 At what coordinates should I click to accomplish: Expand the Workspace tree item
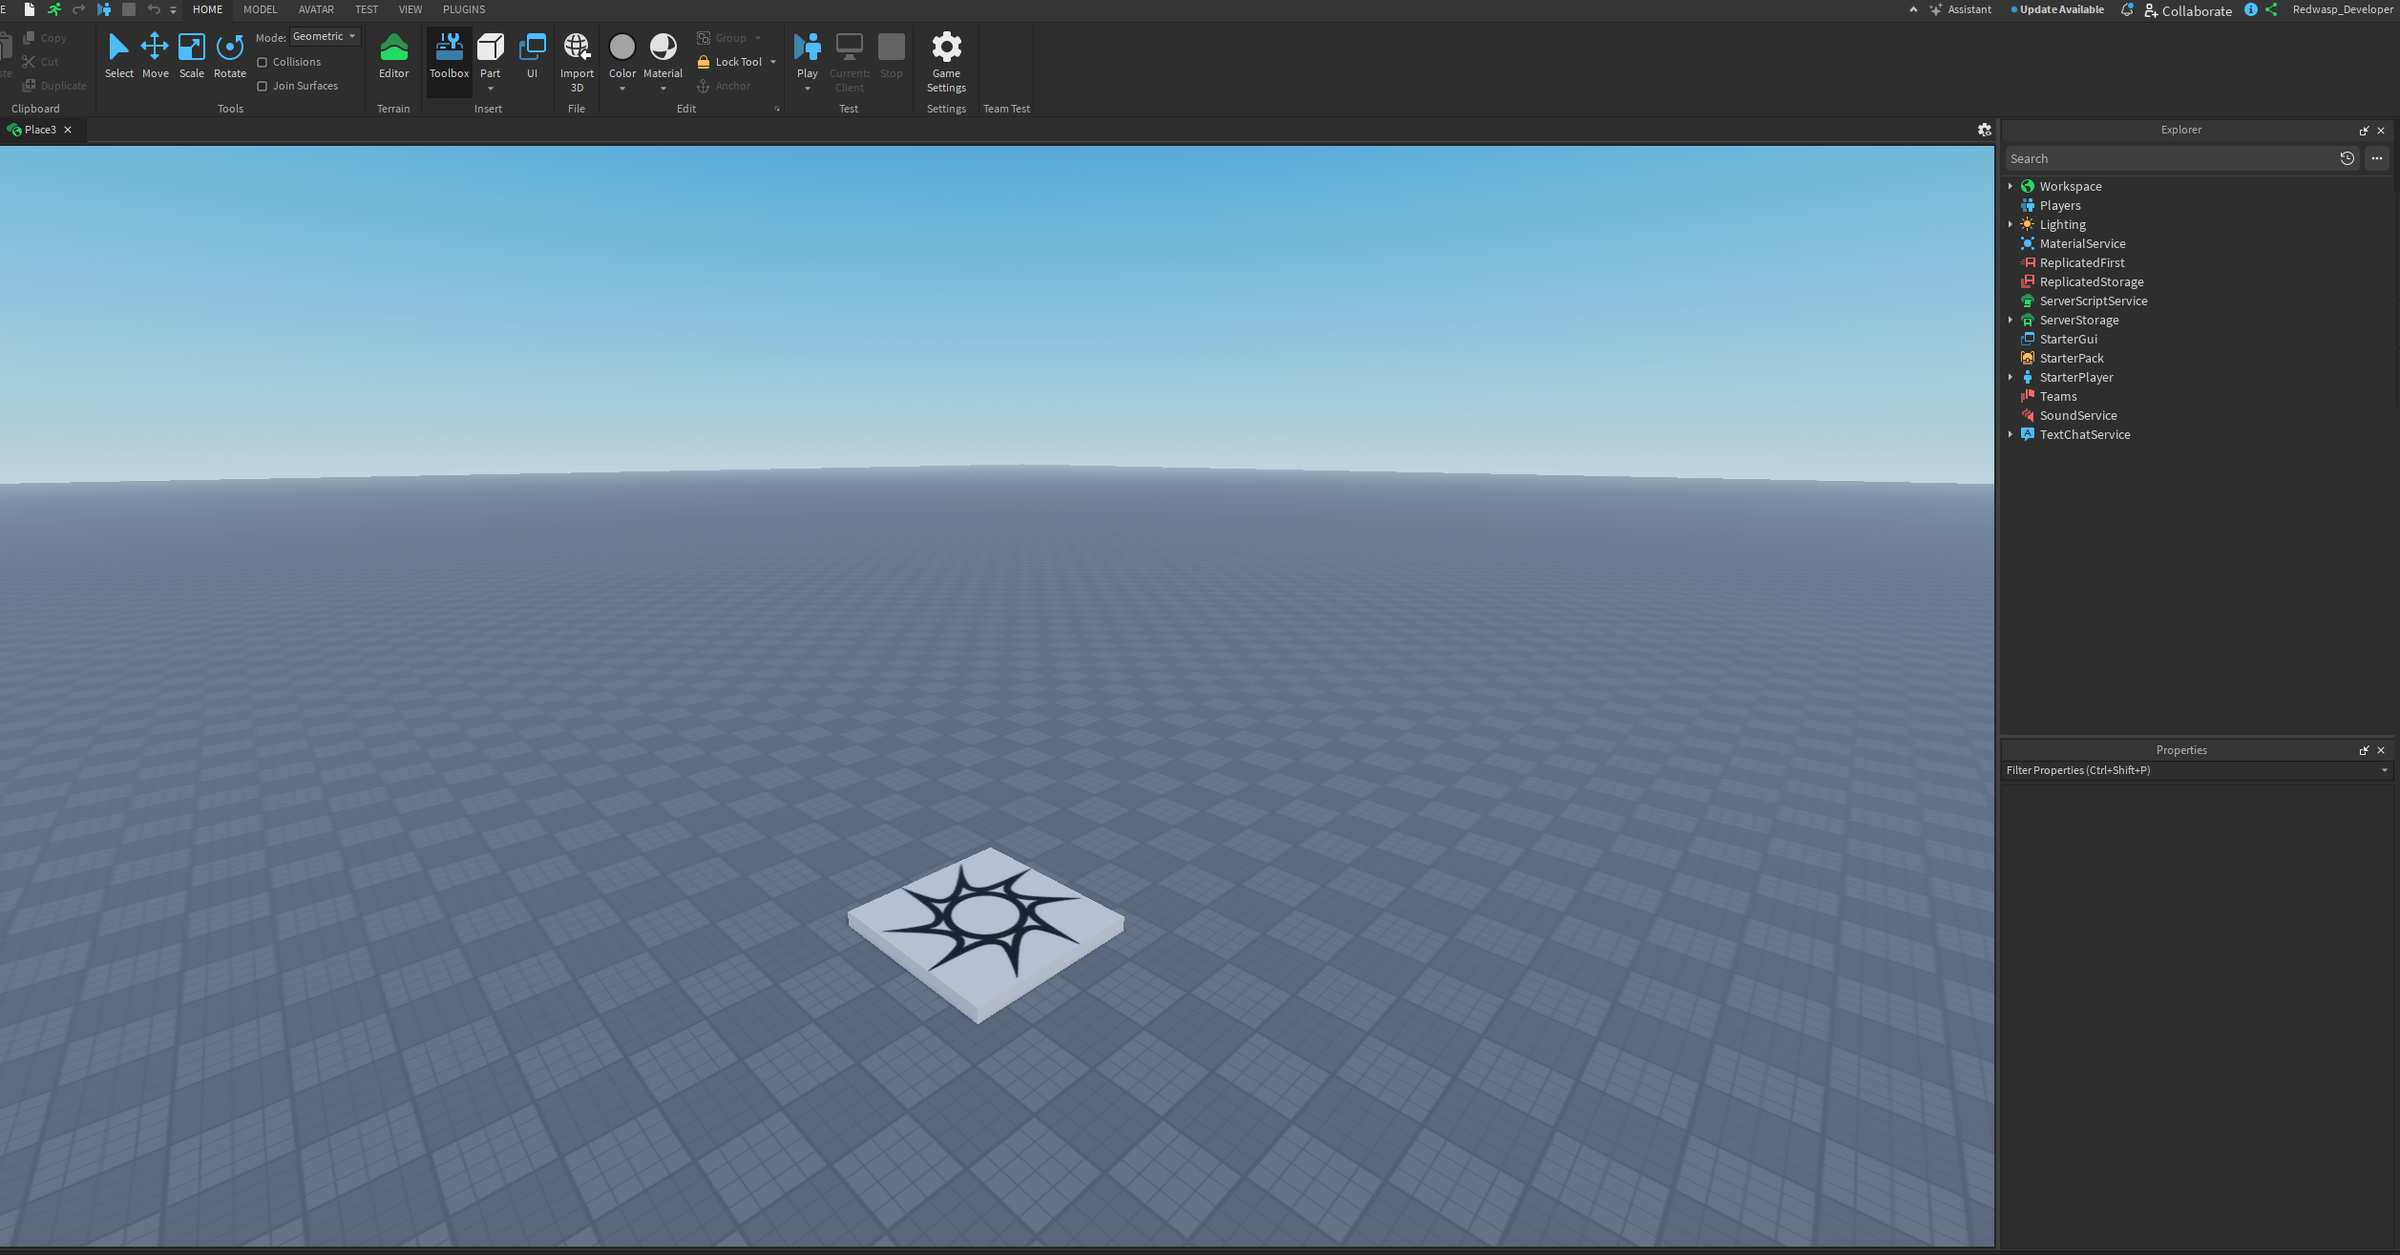pos(2011,186)
